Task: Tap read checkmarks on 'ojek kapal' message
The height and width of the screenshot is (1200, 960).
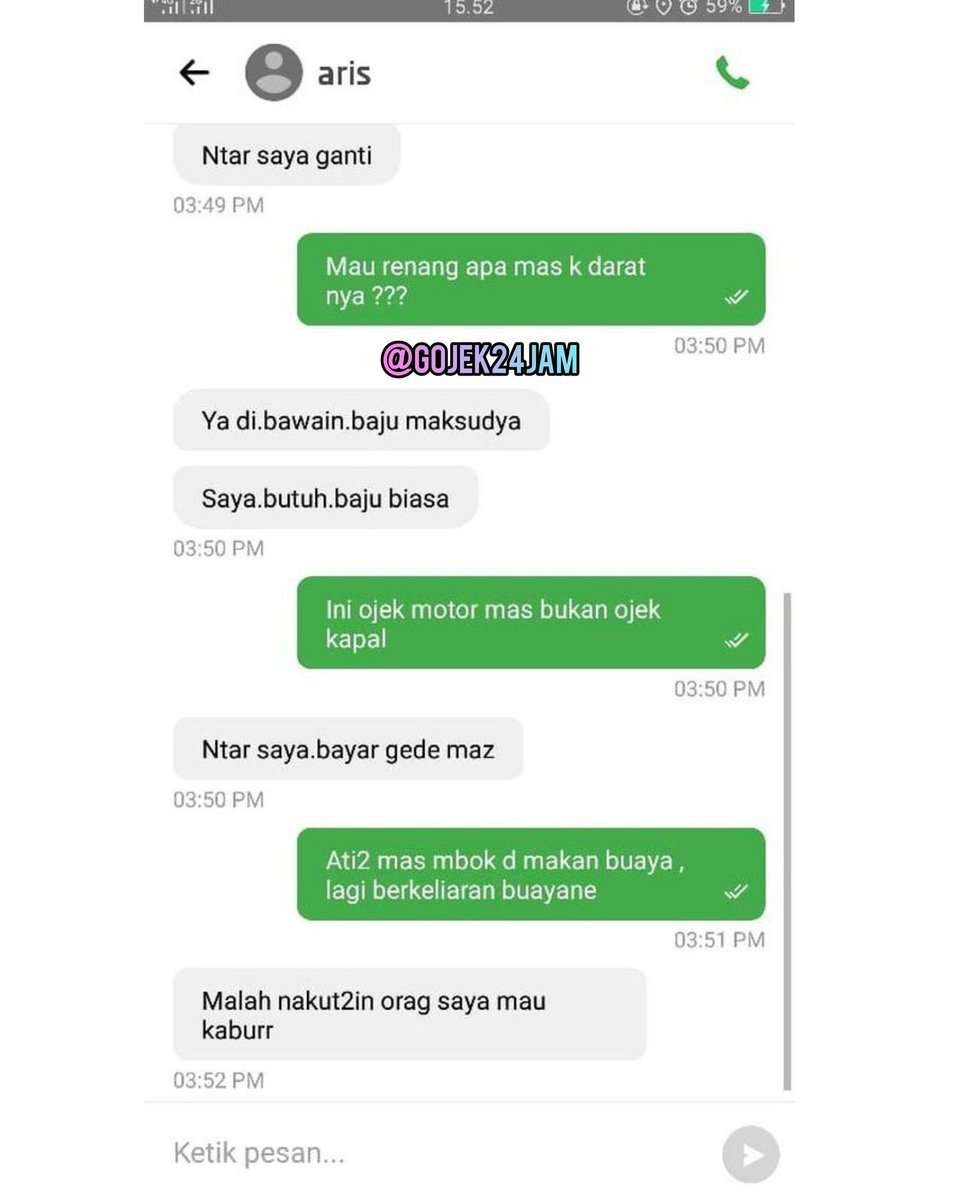Action: [x=737, y=640]
